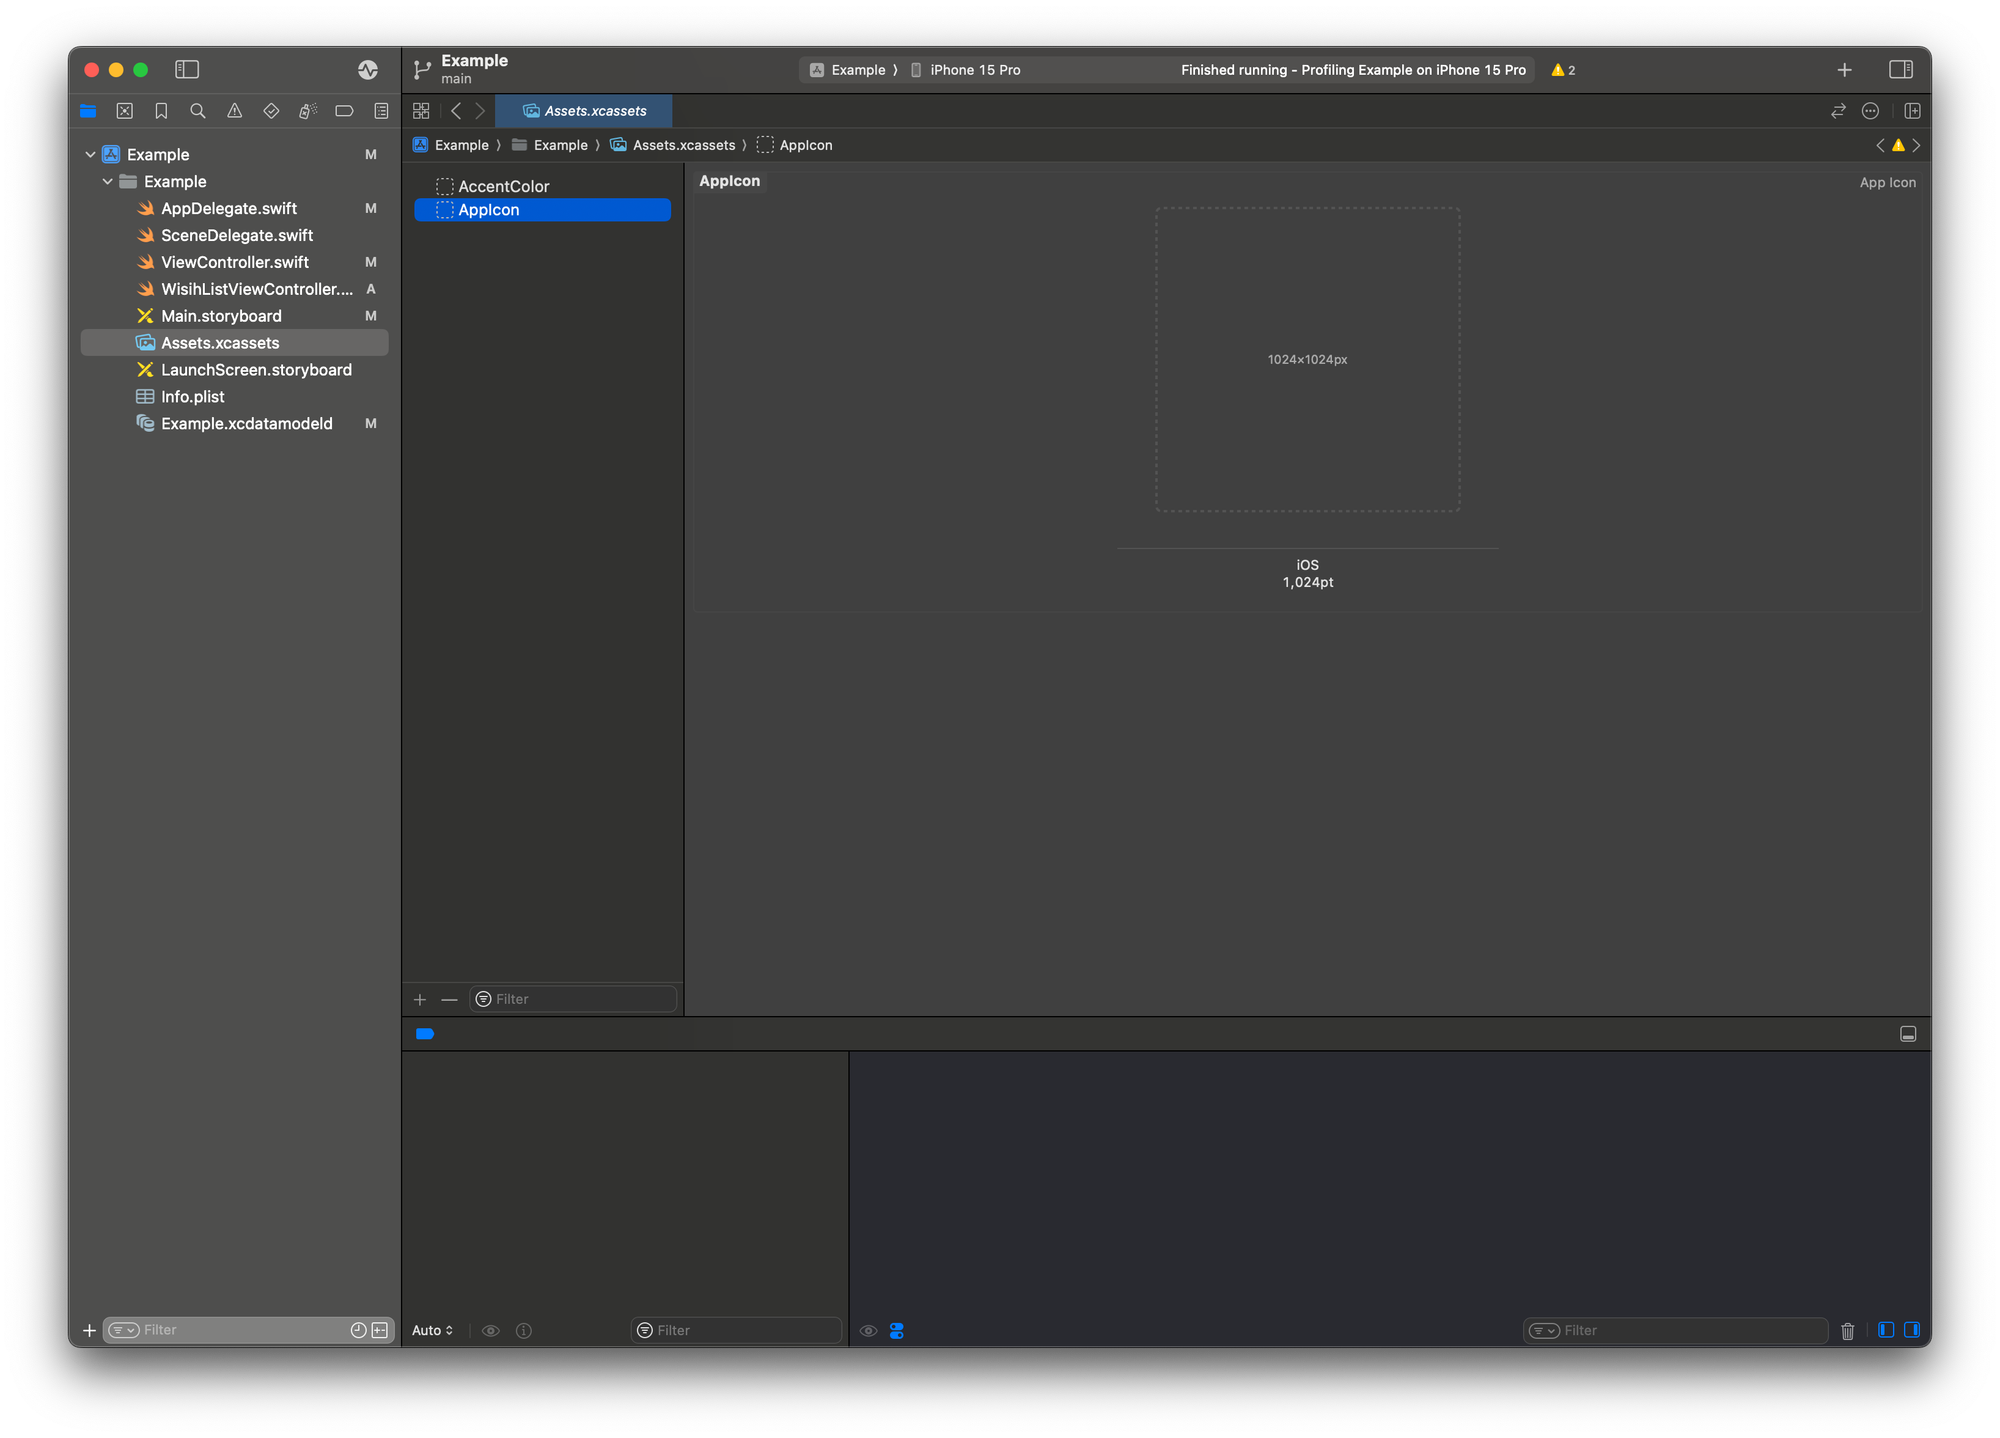The image size is (2000, 1438).
Task: Open the related items grid icon
Action: point(421,111)
